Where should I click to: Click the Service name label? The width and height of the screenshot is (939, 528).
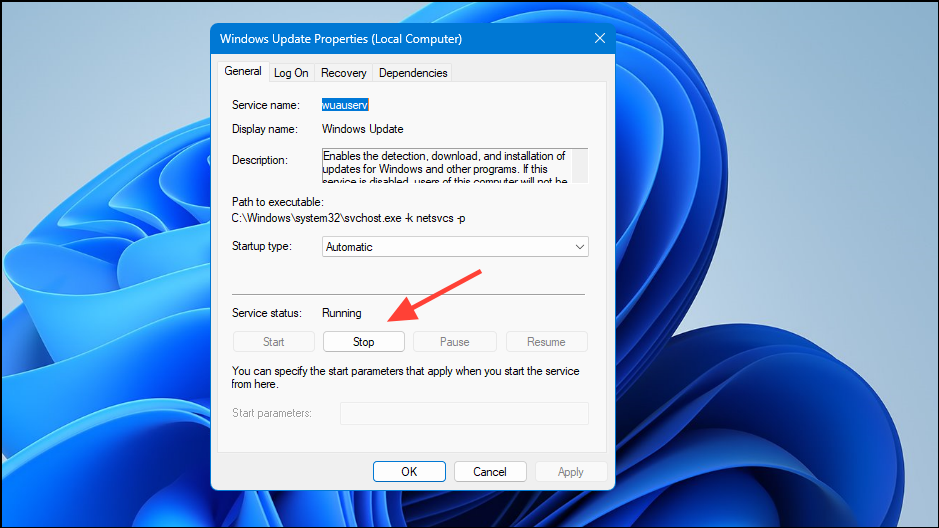[265, 105]
